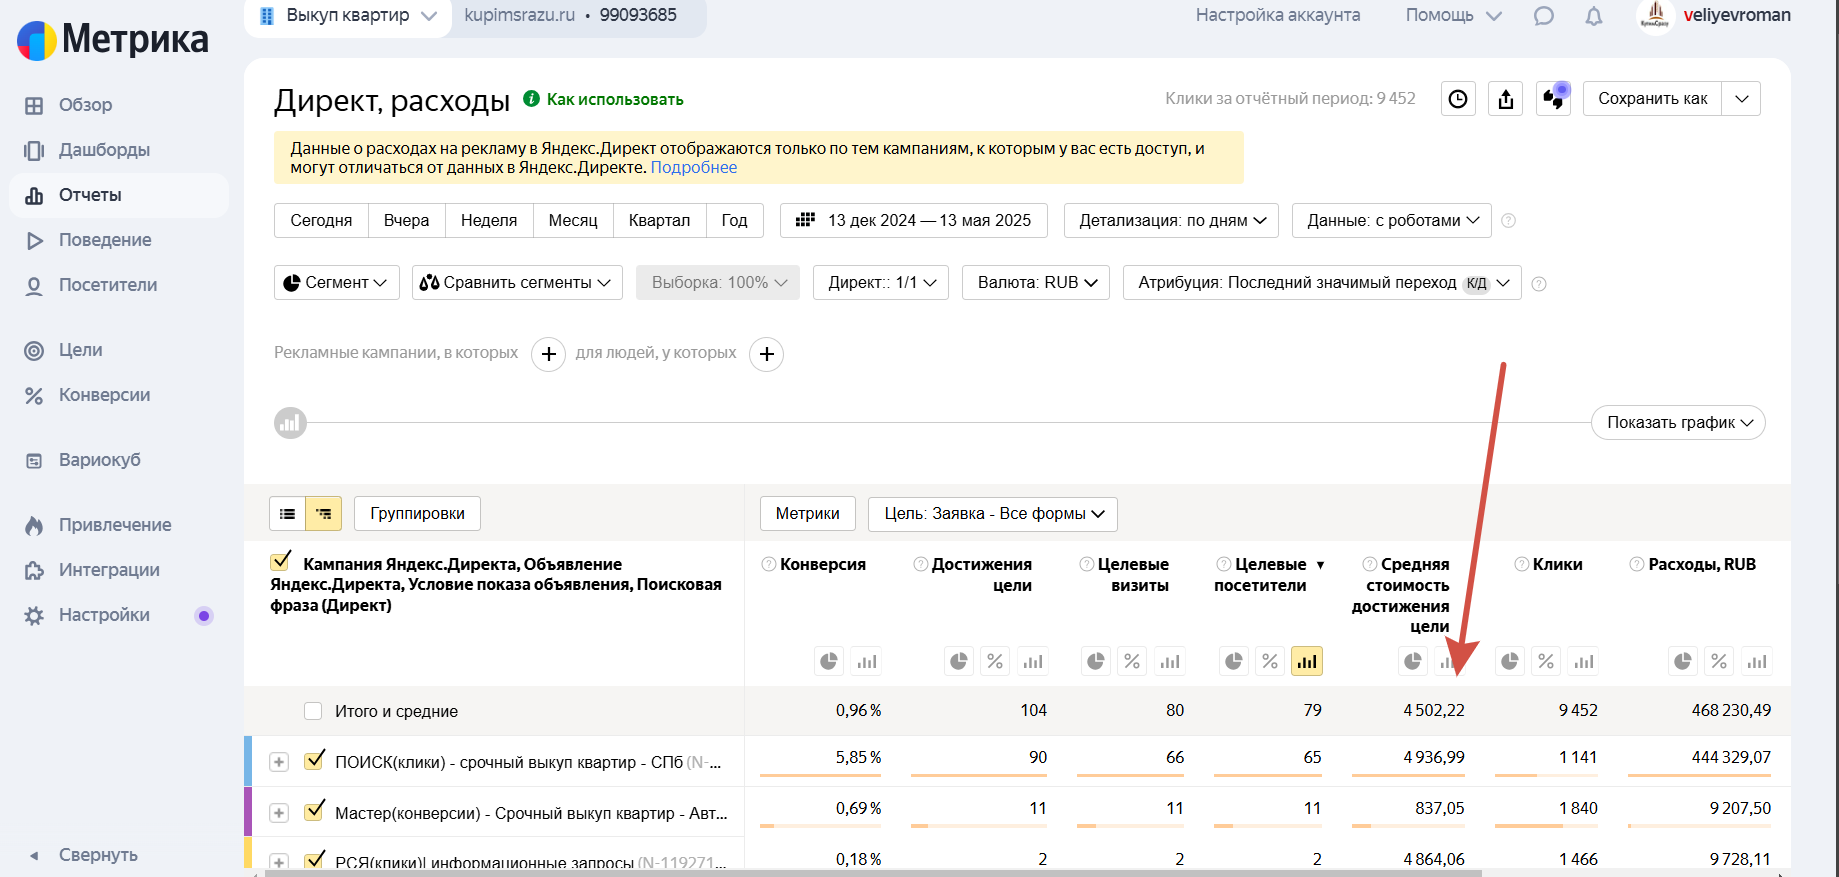Click the calendar grid icon in date range
This screenshot has height=877, width=1839.
pos(805,220)
